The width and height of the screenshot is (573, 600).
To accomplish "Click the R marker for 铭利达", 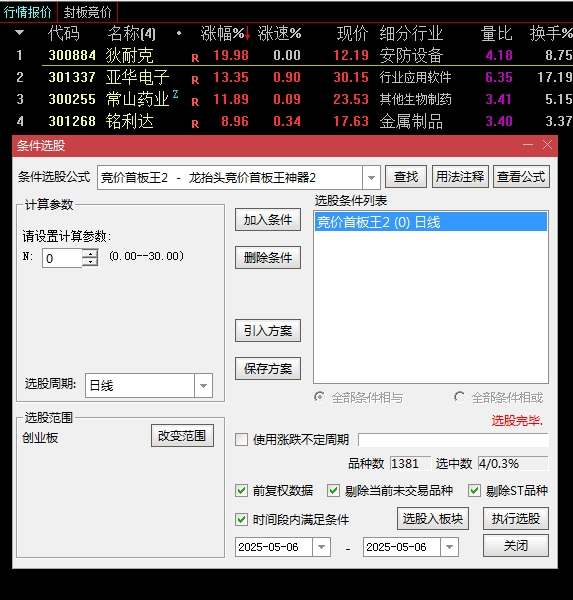I will (x=195, y=124).
